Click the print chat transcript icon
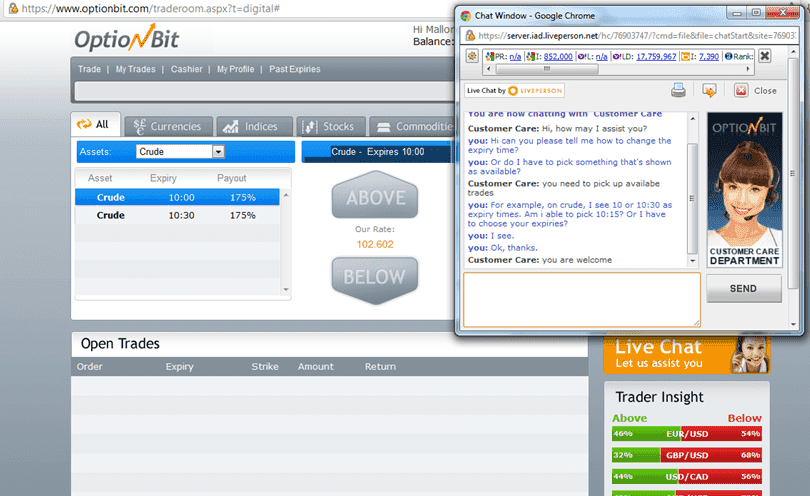This screenshot has width=810, height=496. pyautogui.click(x=678, y=90)
